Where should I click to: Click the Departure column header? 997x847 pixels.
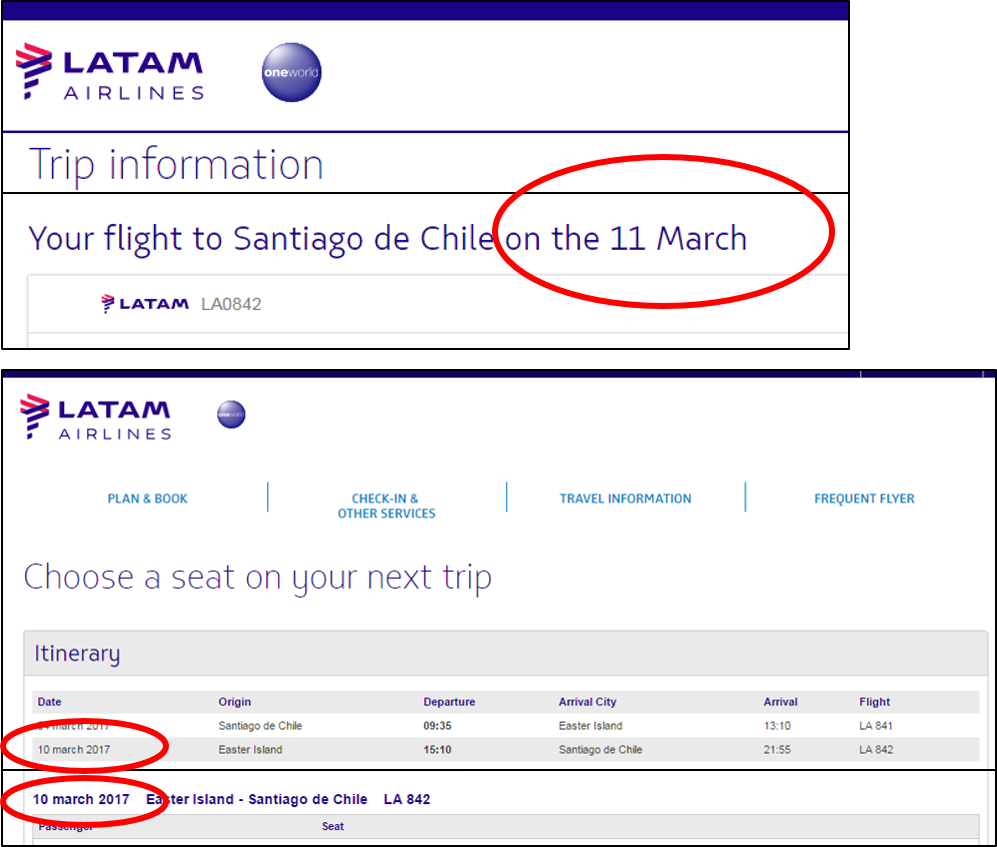[450, 702]
